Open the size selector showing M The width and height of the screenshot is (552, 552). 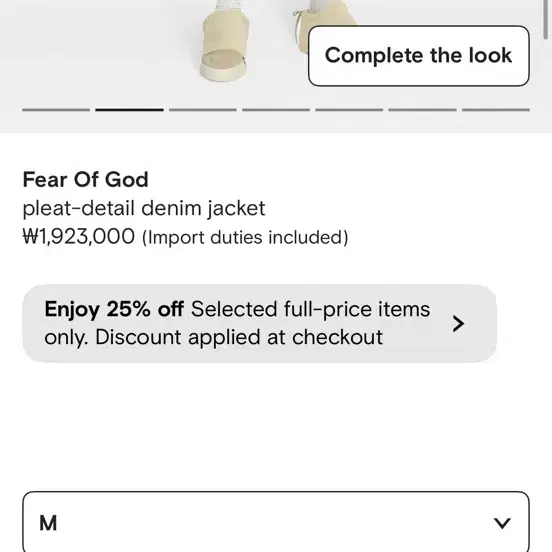(276, 522)
